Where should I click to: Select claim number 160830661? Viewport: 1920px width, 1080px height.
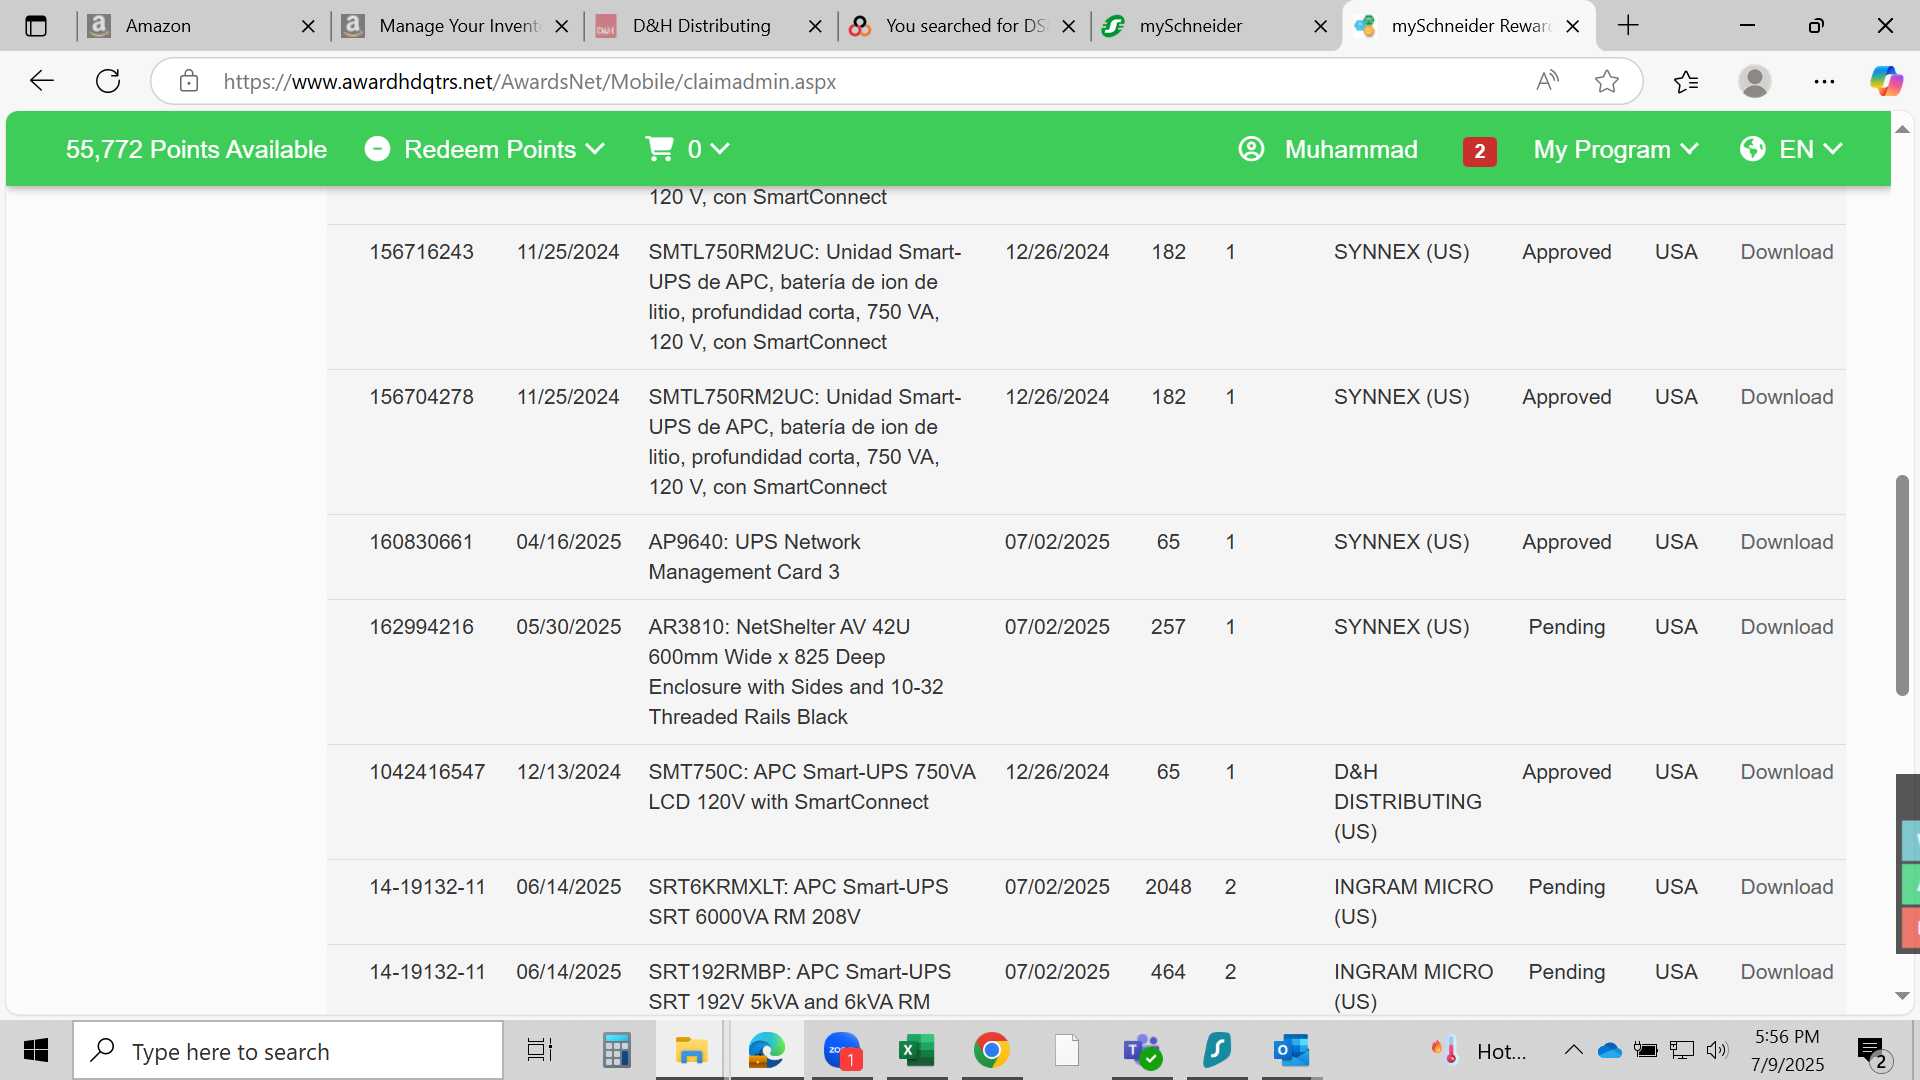click(x=421, y=542)
